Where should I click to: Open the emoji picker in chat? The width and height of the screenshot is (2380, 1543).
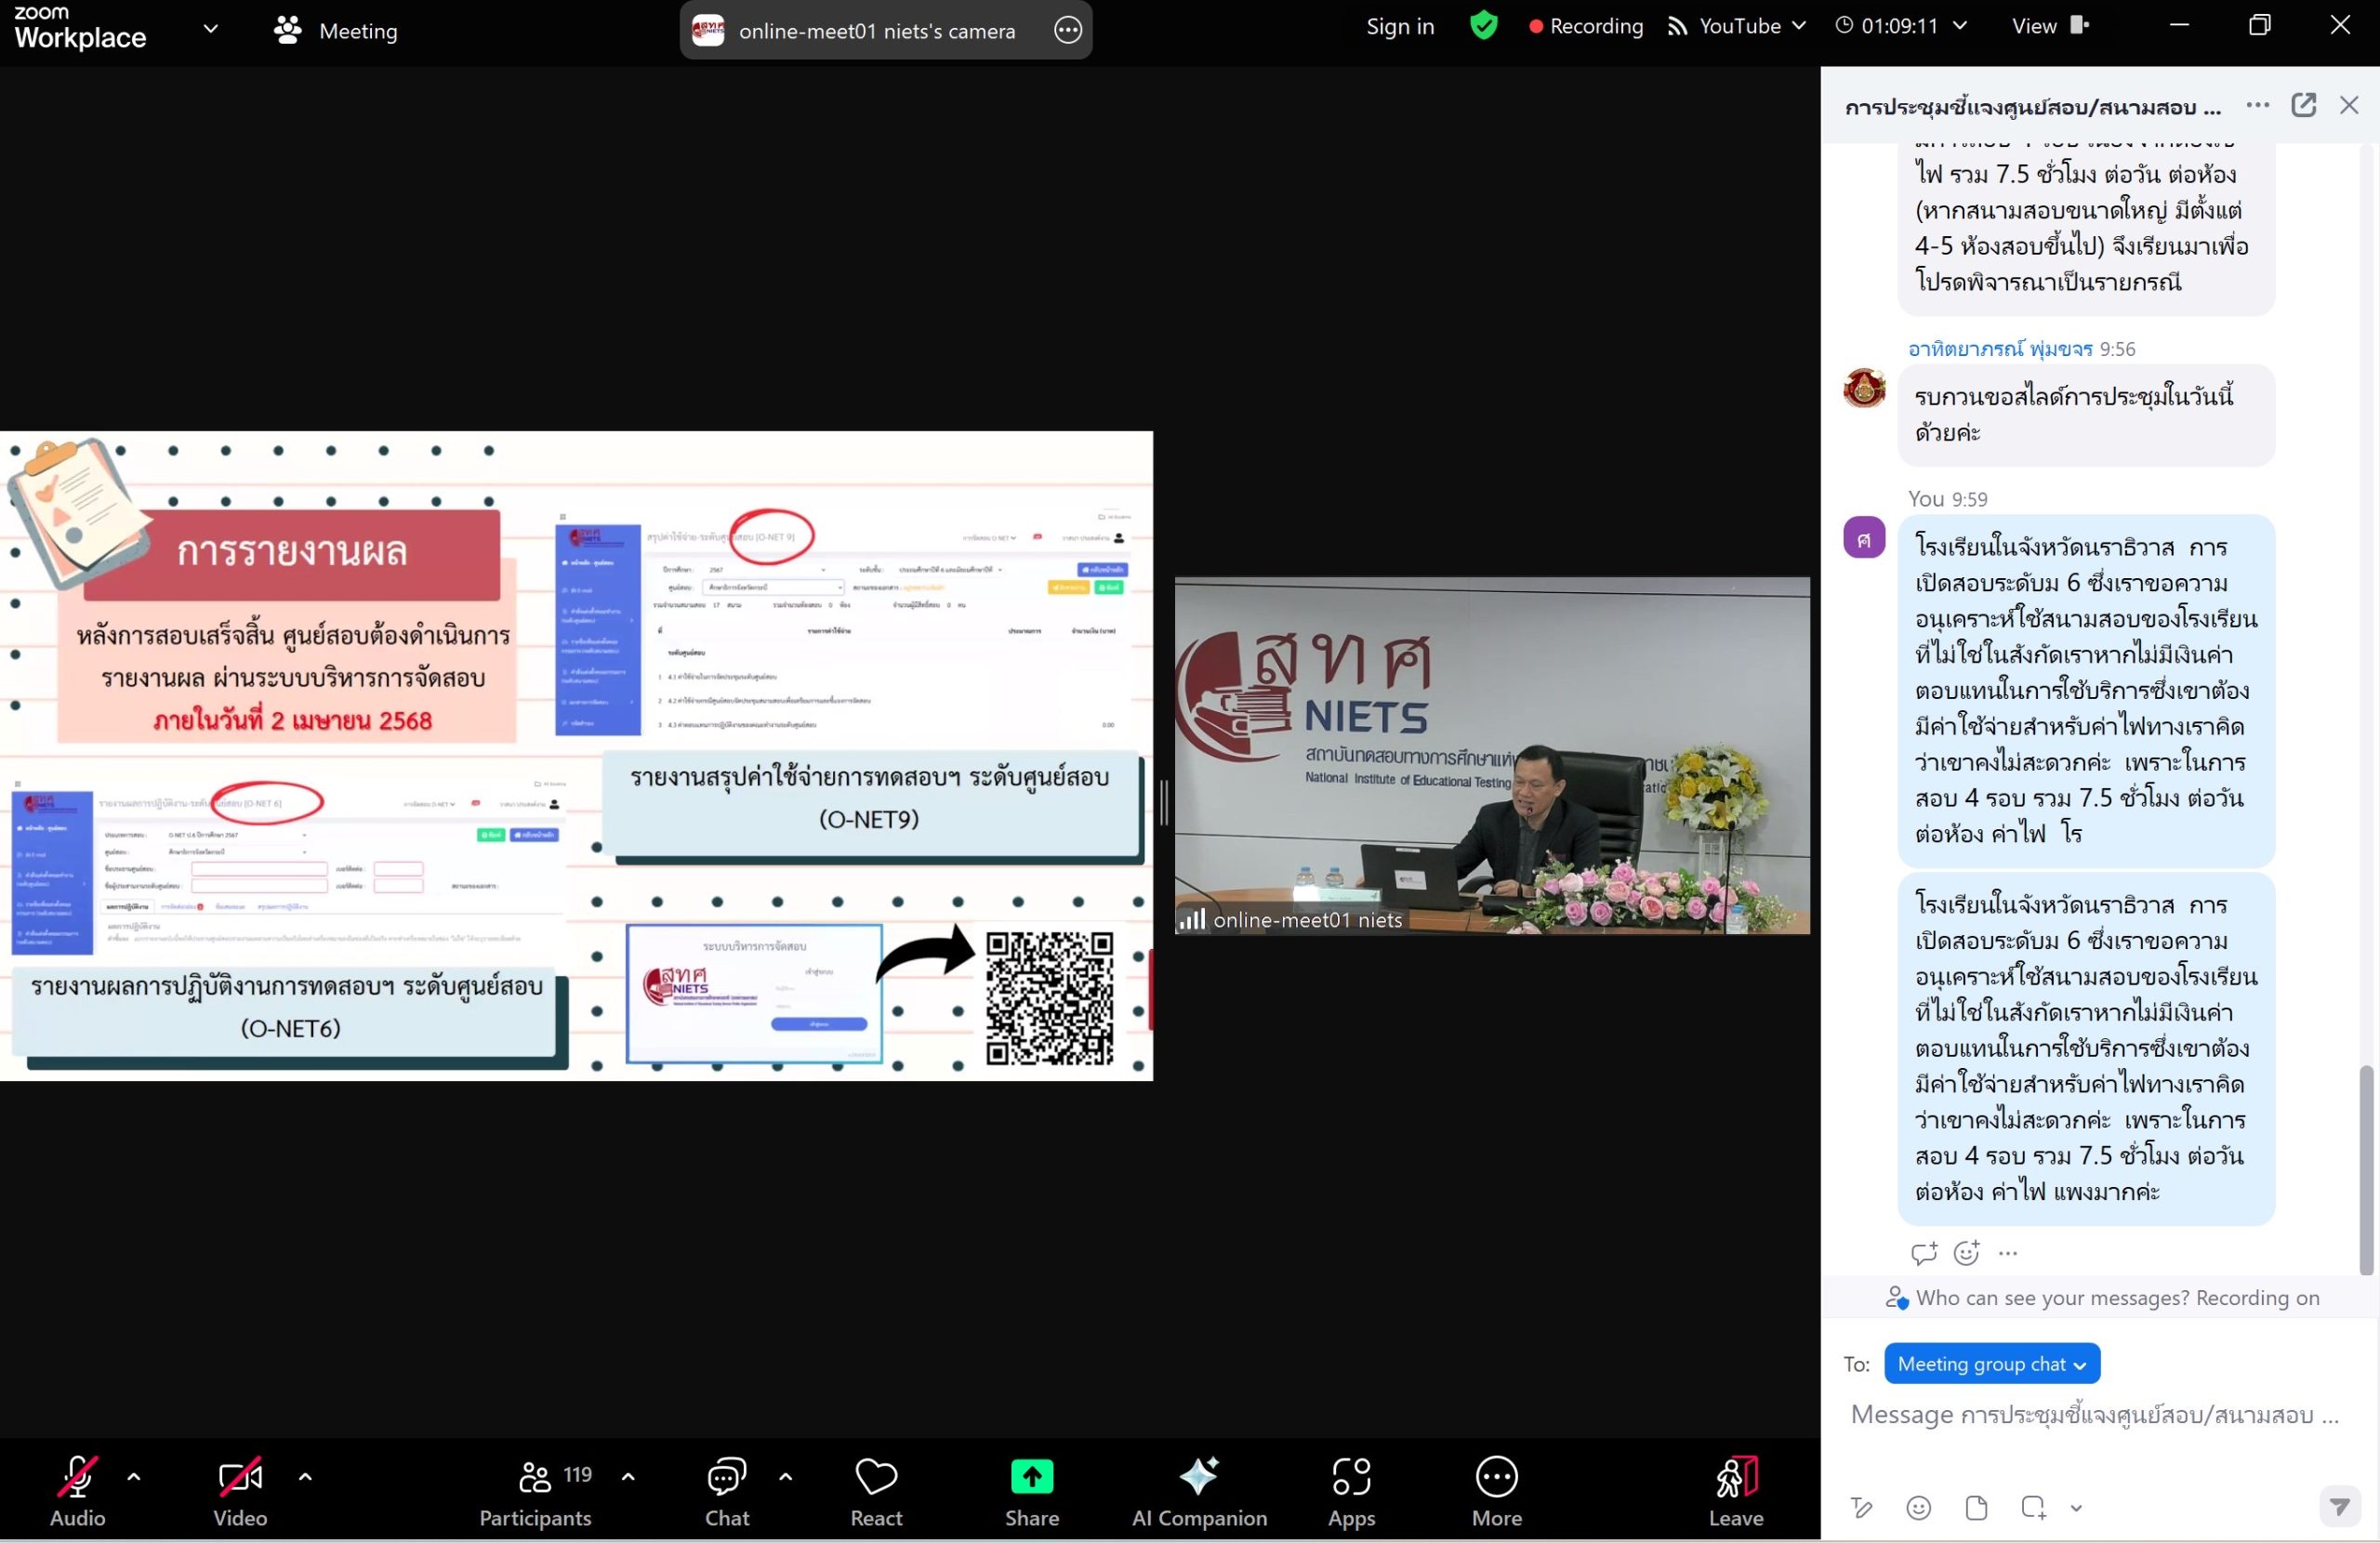(x=1918, y=1507)
